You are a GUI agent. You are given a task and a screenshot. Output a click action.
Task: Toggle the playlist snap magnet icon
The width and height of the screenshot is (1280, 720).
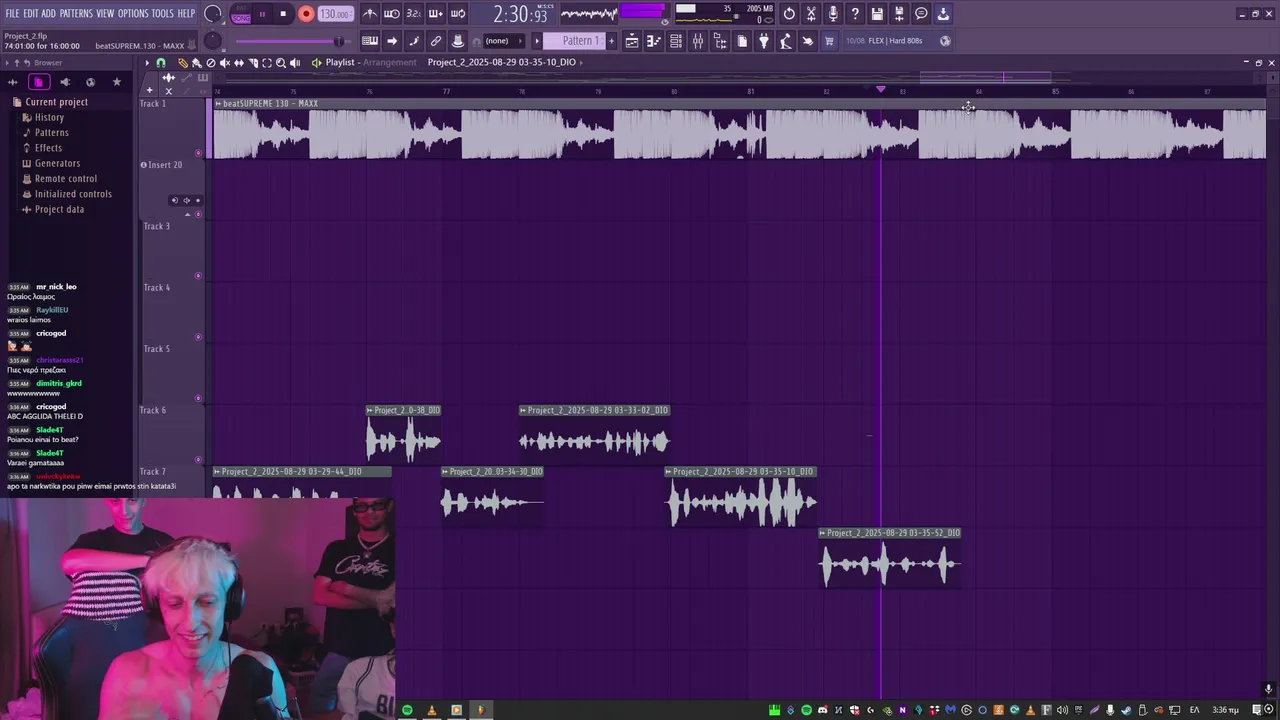[161, 62]
